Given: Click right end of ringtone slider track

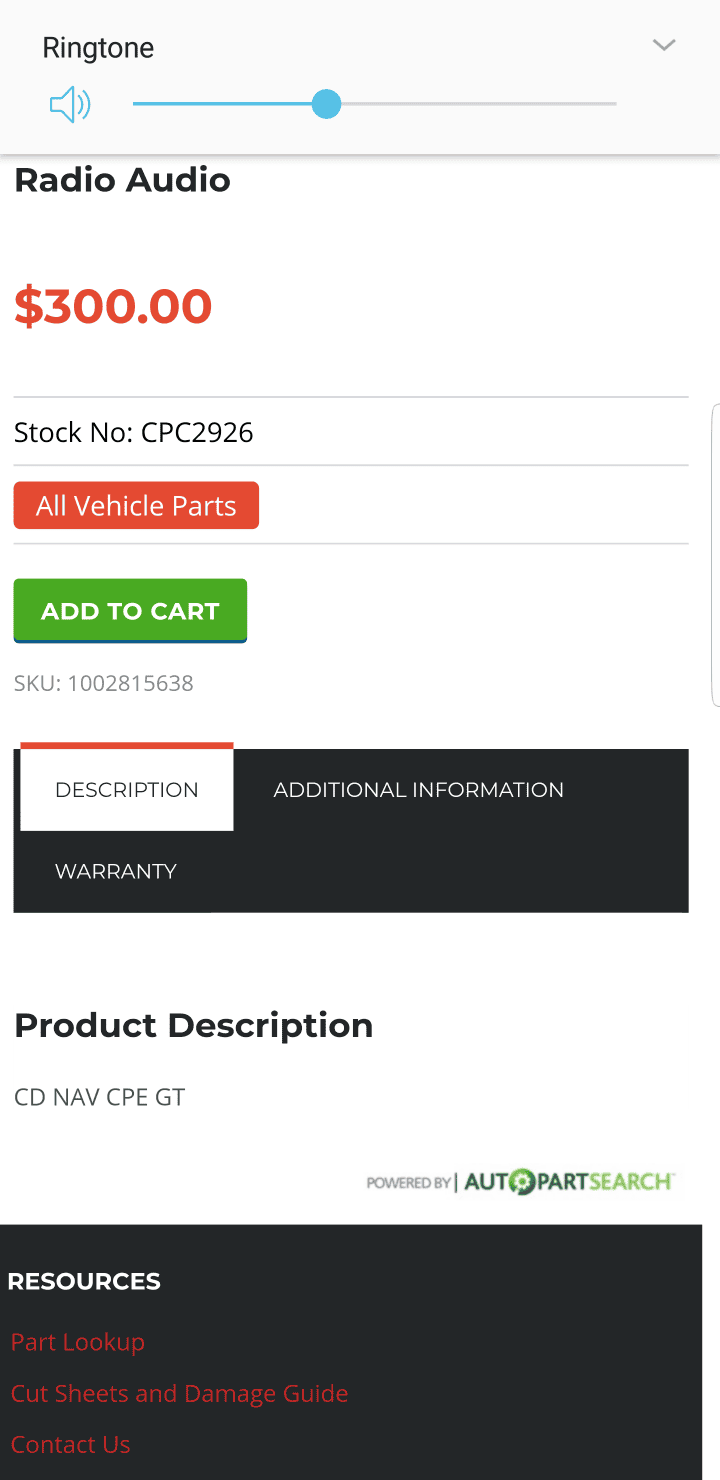Looking at the screenshot, I should pos(612,104).
